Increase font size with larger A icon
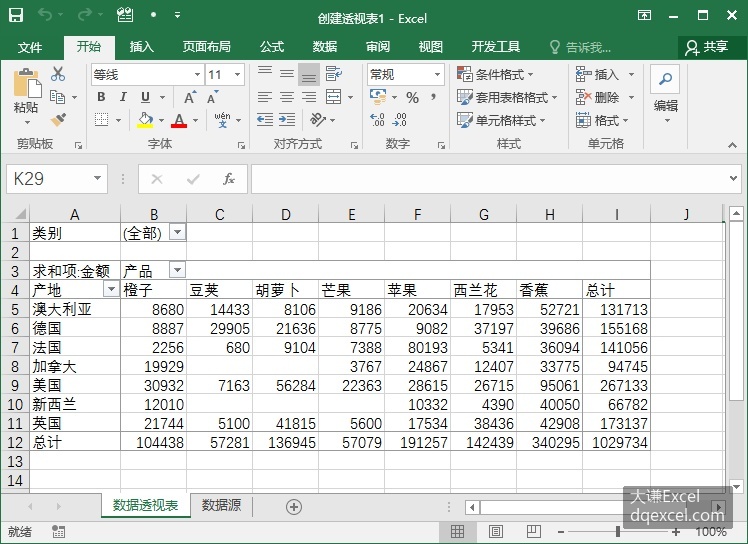Viewport: 748px width, 544px height. click(x=190, y=97)
